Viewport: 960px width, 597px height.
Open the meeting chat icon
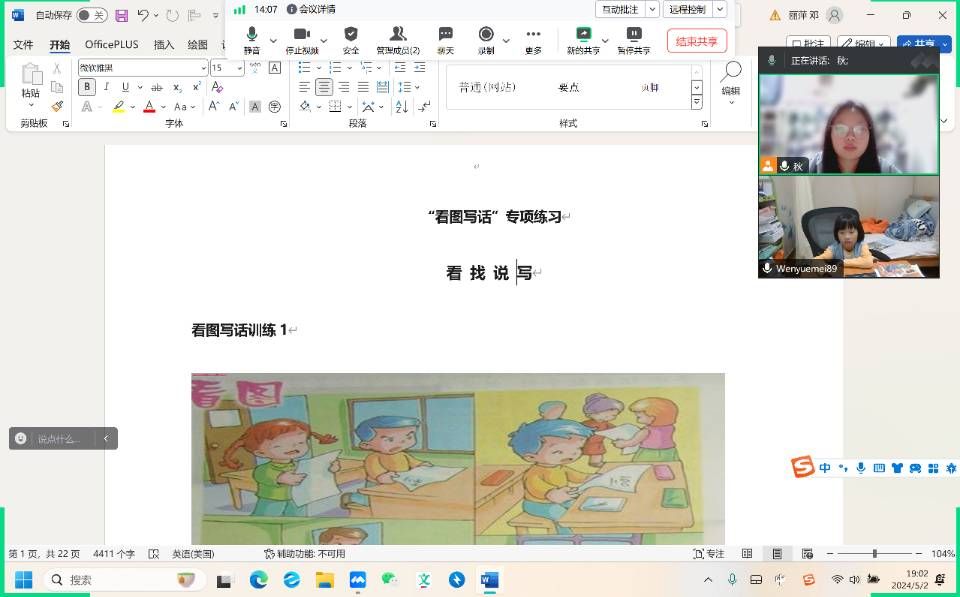(445, 39)
